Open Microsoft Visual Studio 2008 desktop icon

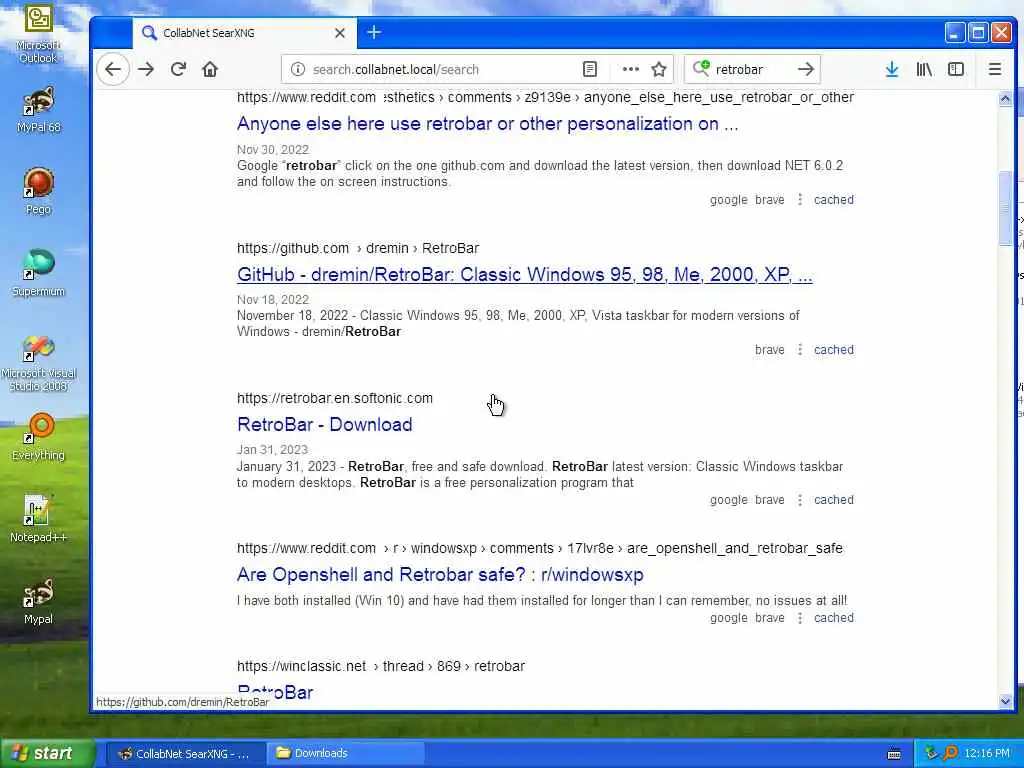38,363
